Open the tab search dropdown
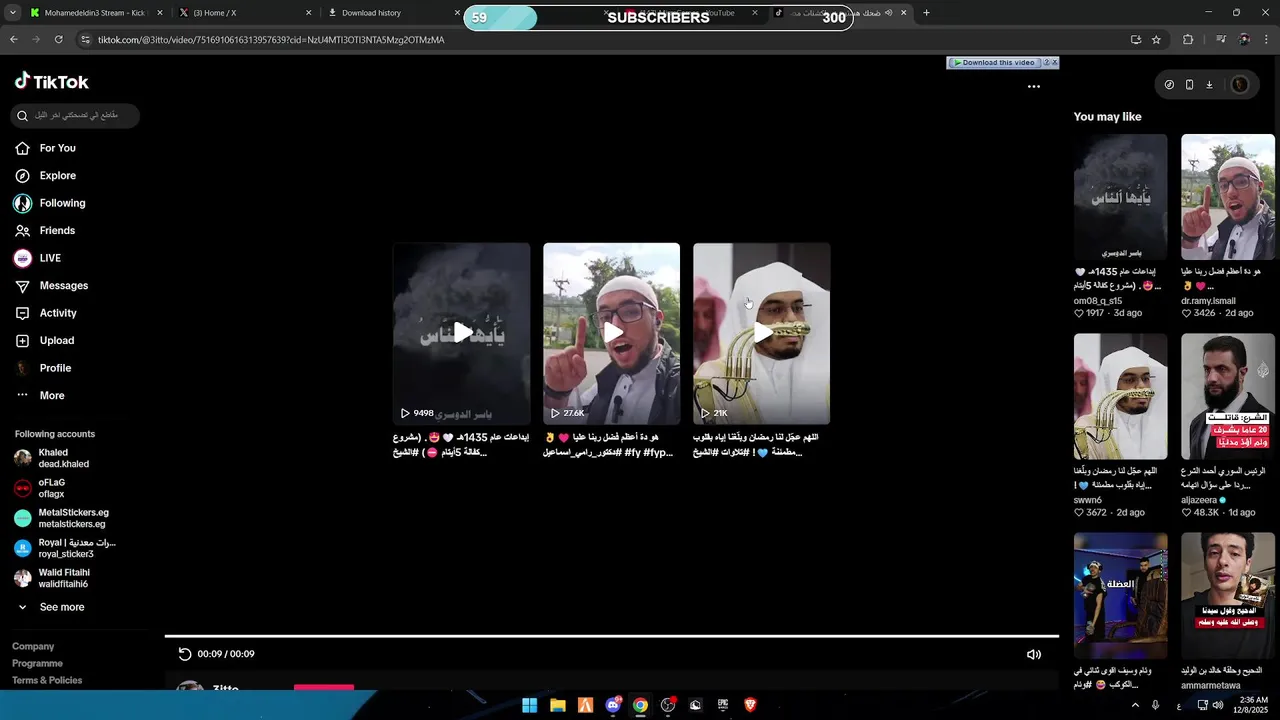The image size is (1280, 720). point(12,13)
